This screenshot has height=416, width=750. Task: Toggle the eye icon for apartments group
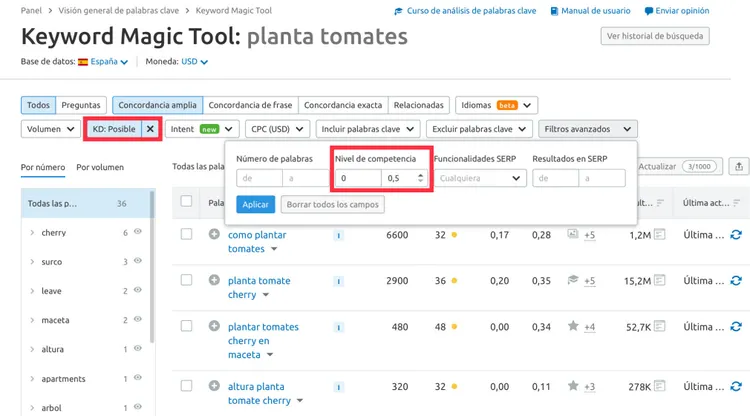138,378
